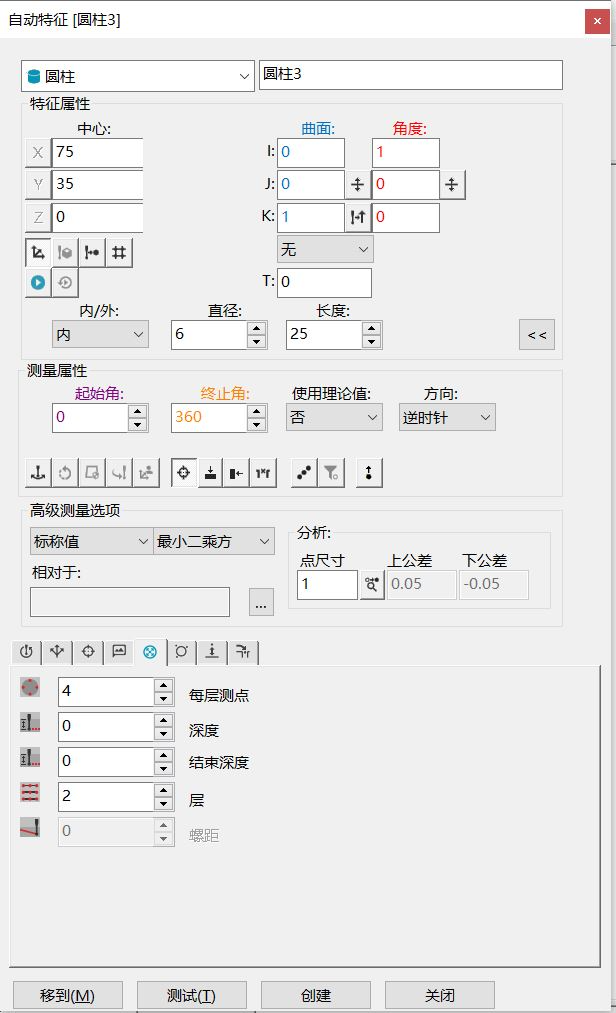
Task: Click the polar/Cartesian coordinate toggle icon
Action: click(x=38, y=253)
